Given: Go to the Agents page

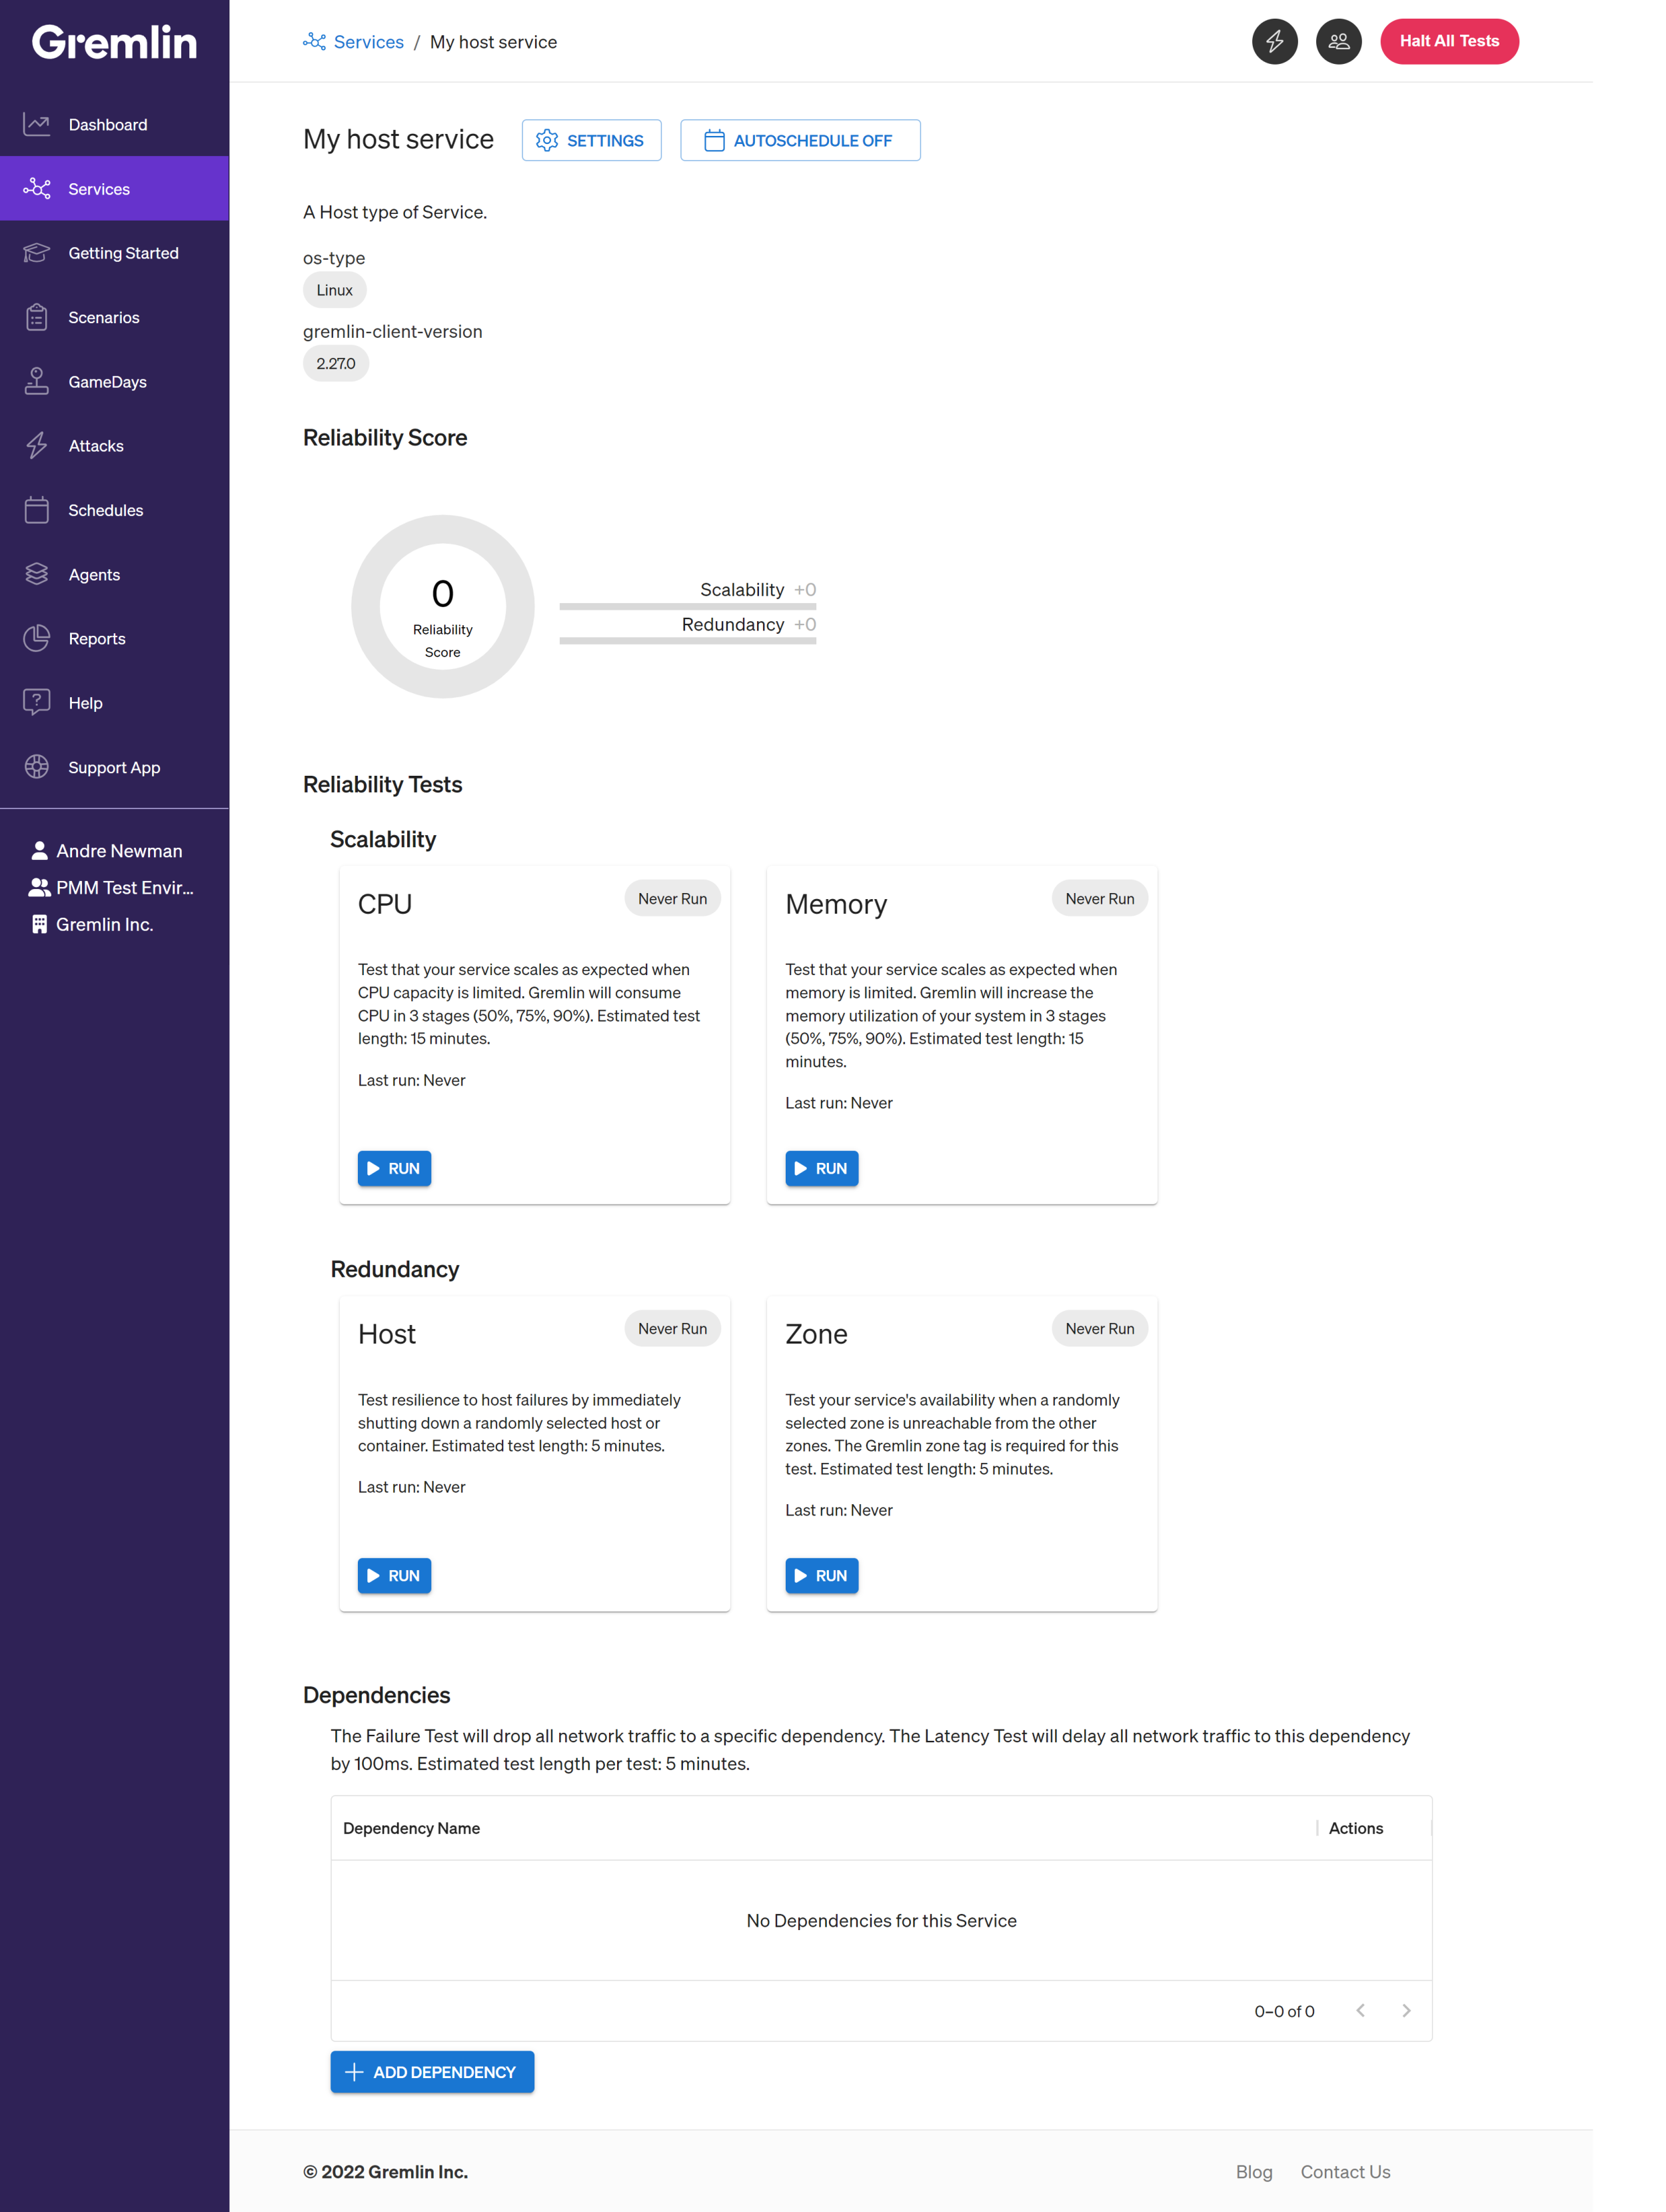Looking at the screenshot, I should tap(114, 574).
